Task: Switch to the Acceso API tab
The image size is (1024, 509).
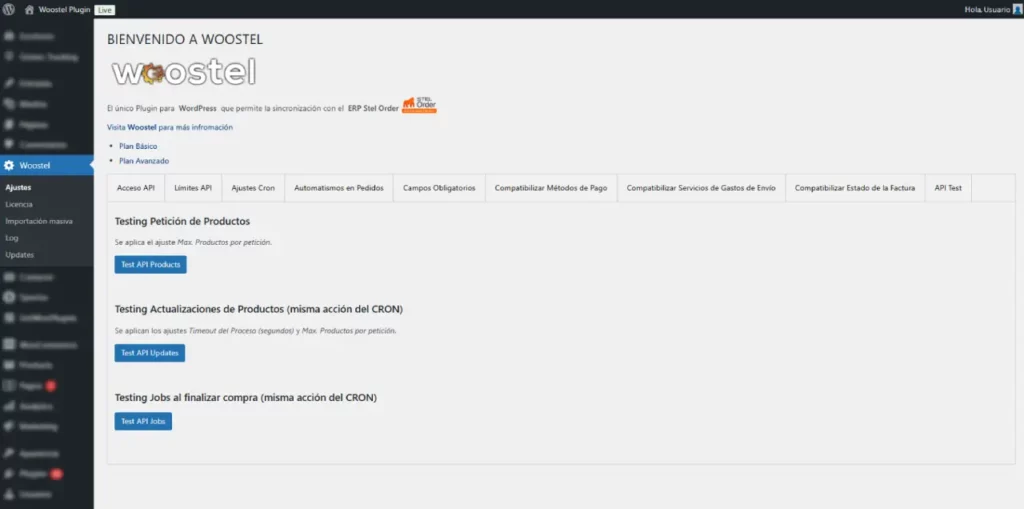Action: click(136, 188)
